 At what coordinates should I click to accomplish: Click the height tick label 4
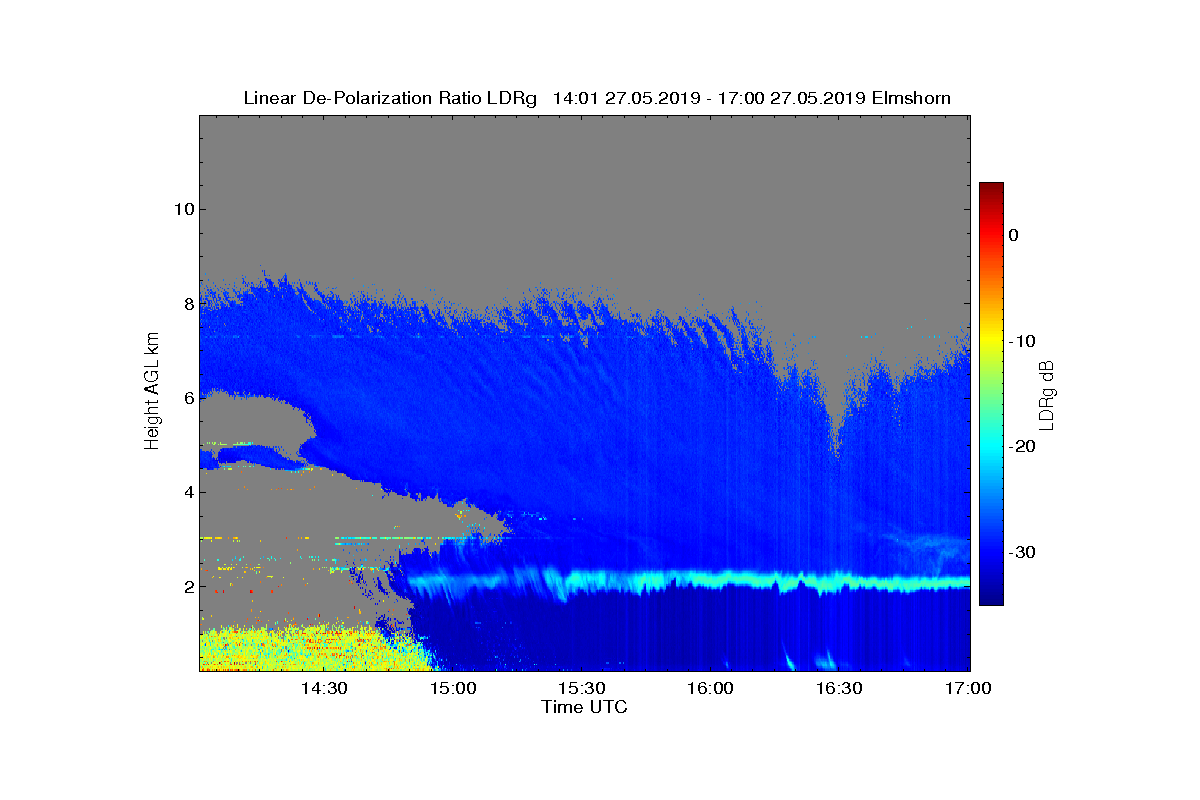coord(188,492)
